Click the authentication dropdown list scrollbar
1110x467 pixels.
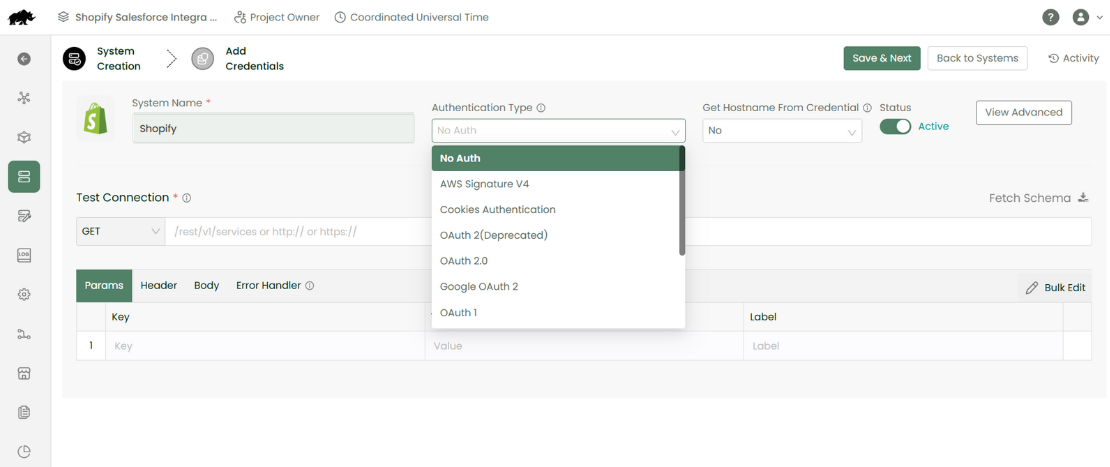coord(682,201)
